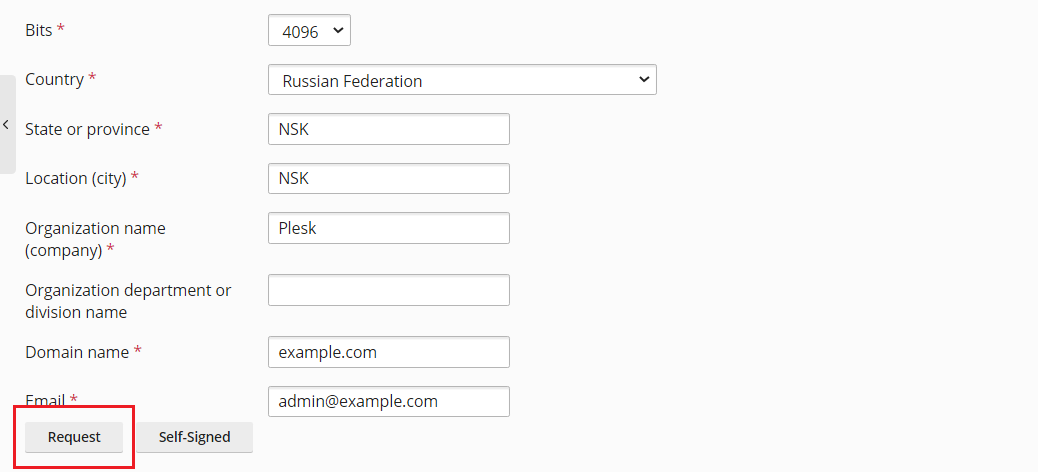Click the "State or province" label
Viewport: 1038px width, 472px height.
point(87,129)
